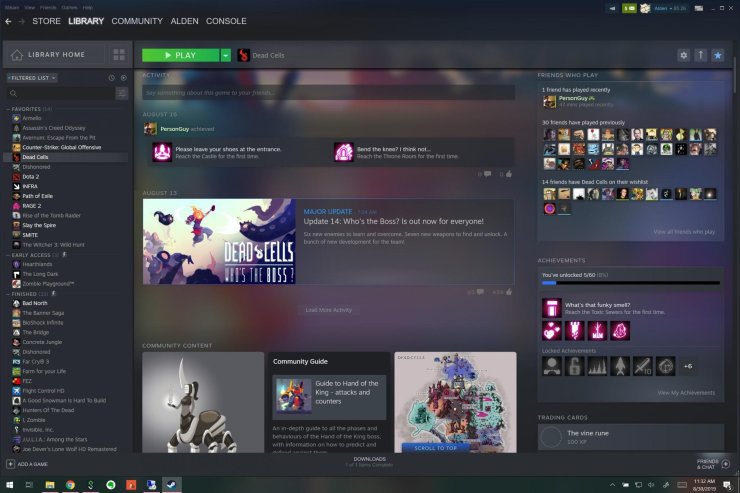740x493 pixels.
Task: Click the 'Say something about this game' field
Action: [x=328, y=92]
